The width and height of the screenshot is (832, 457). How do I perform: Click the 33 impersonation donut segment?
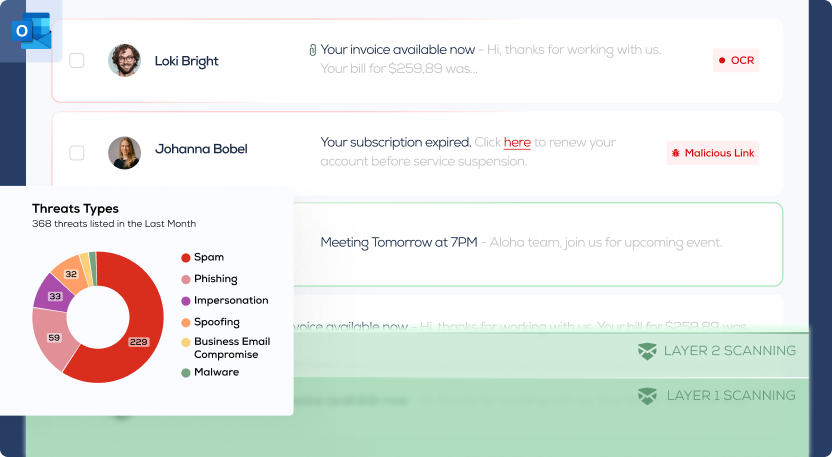55,296
